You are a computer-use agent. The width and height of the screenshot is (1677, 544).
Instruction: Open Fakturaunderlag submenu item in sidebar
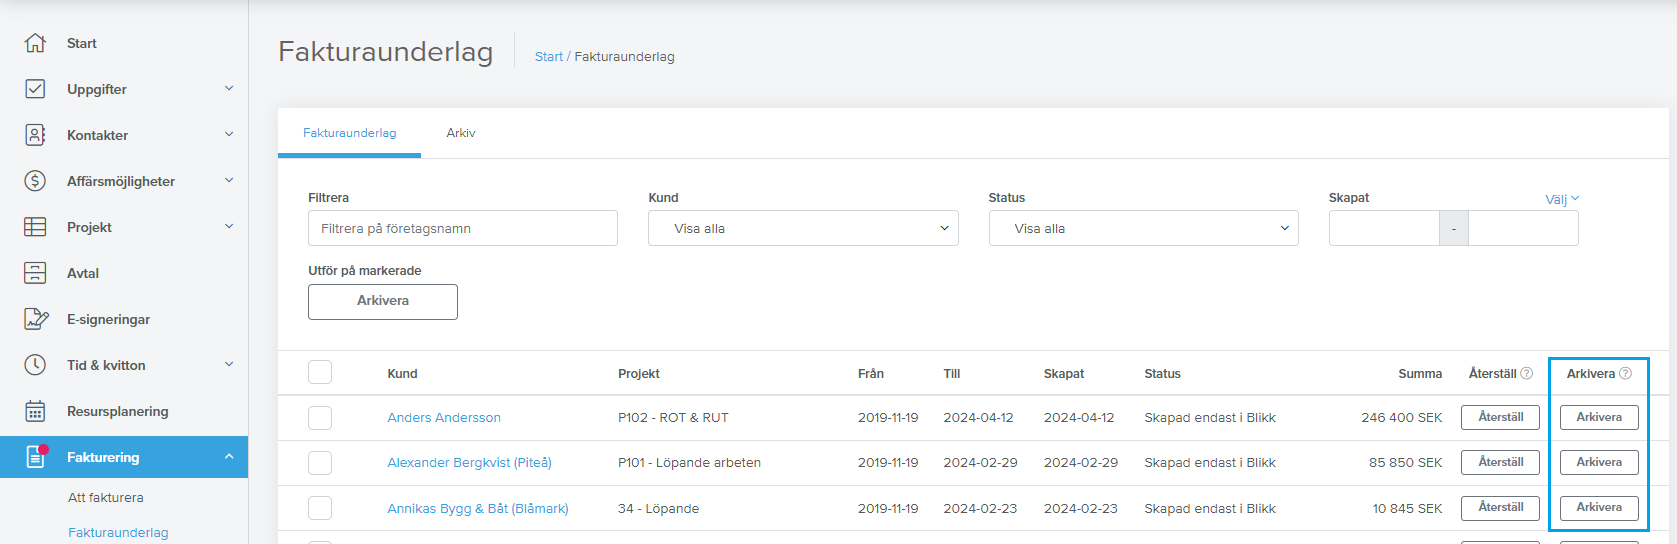(118, 533)
